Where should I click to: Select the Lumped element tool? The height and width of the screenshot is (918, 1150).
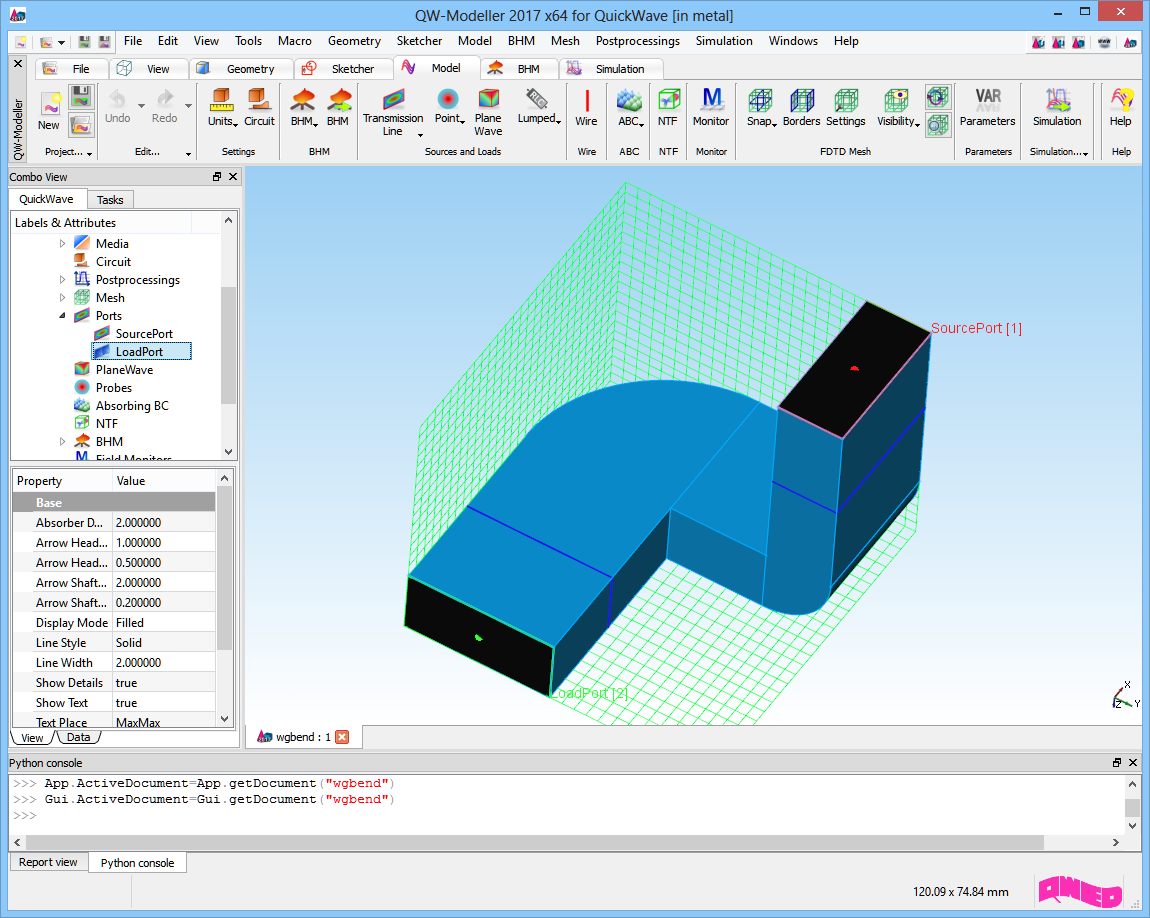[x=538, y=98]
